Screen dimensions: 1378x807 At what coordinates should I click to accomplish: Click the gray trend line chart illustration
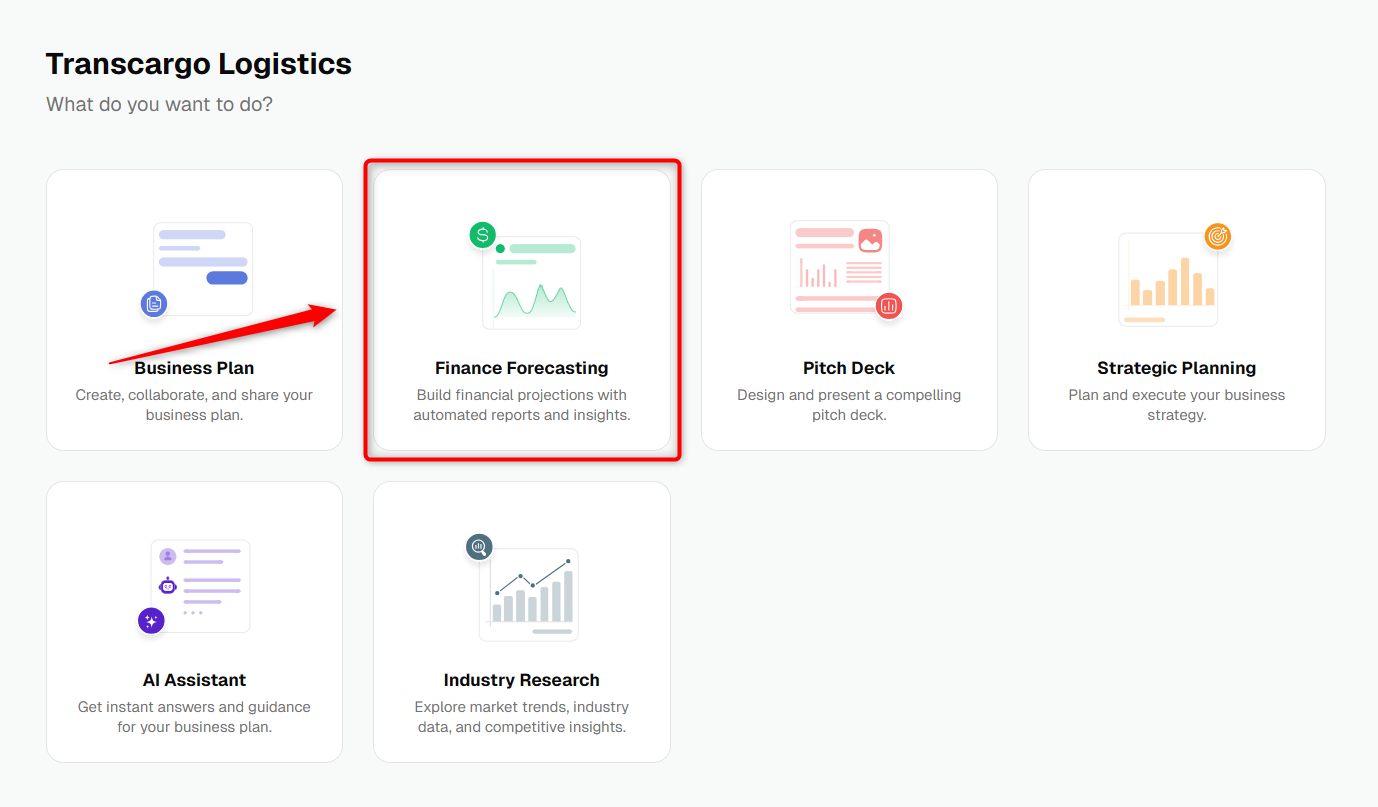529,595
